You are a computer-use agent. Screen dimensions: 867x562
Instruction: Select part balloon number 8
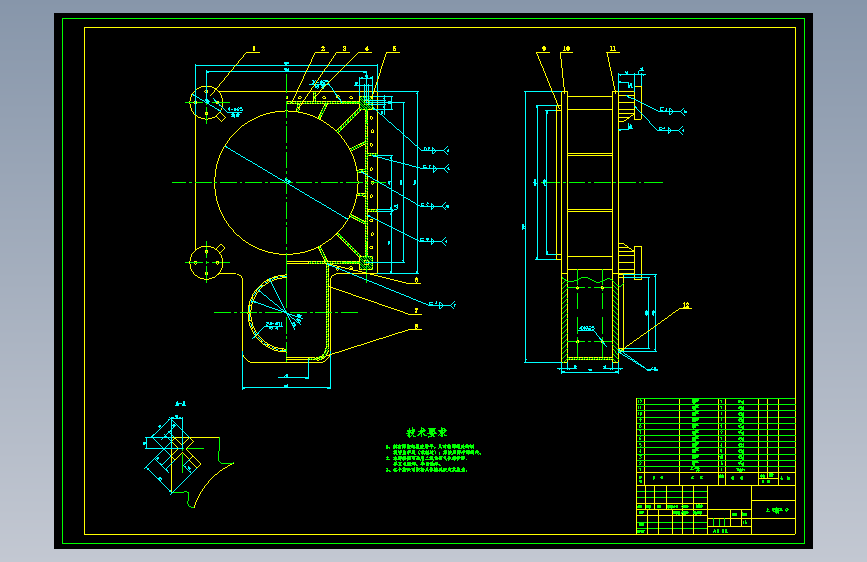[416, 326]
